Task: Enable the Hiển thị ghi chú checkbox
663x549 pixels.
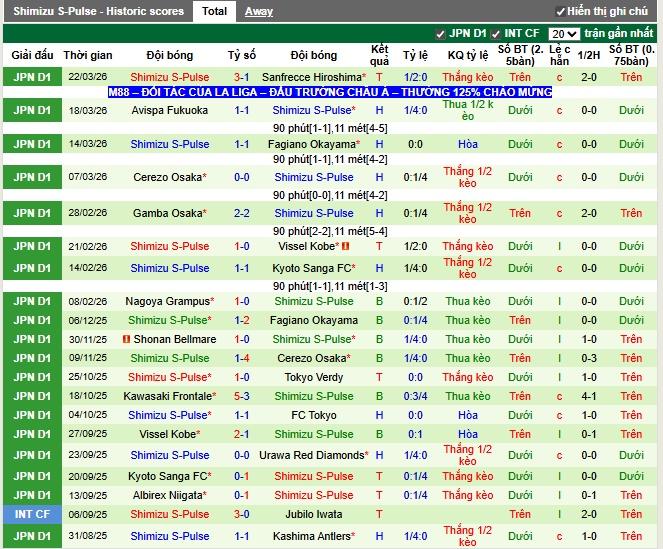Action: [559, 11]
